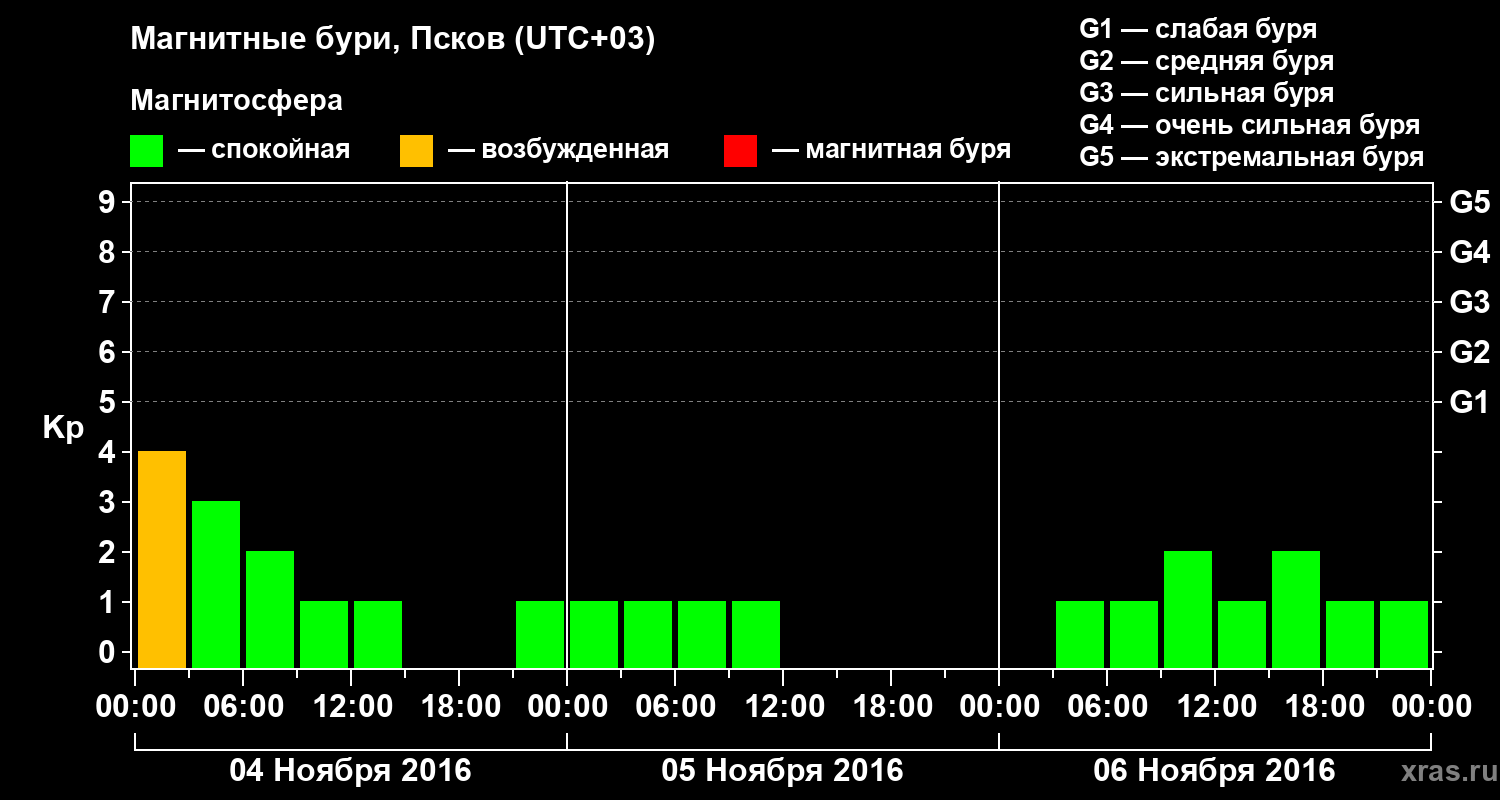Viewport: 1500px width, 800px height.
Task: Click the 'G4' label on right axis
Action: (x=1469, y=252)
